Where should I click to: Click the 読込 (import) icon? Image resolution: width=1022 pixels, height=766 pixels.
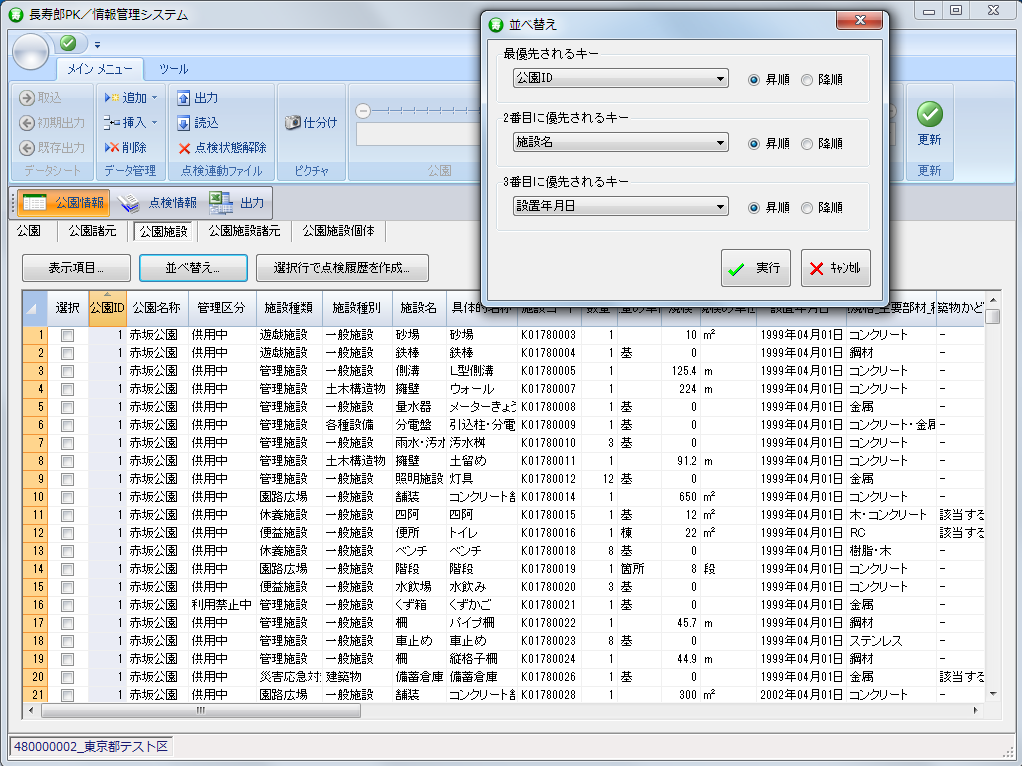point(183,123)
